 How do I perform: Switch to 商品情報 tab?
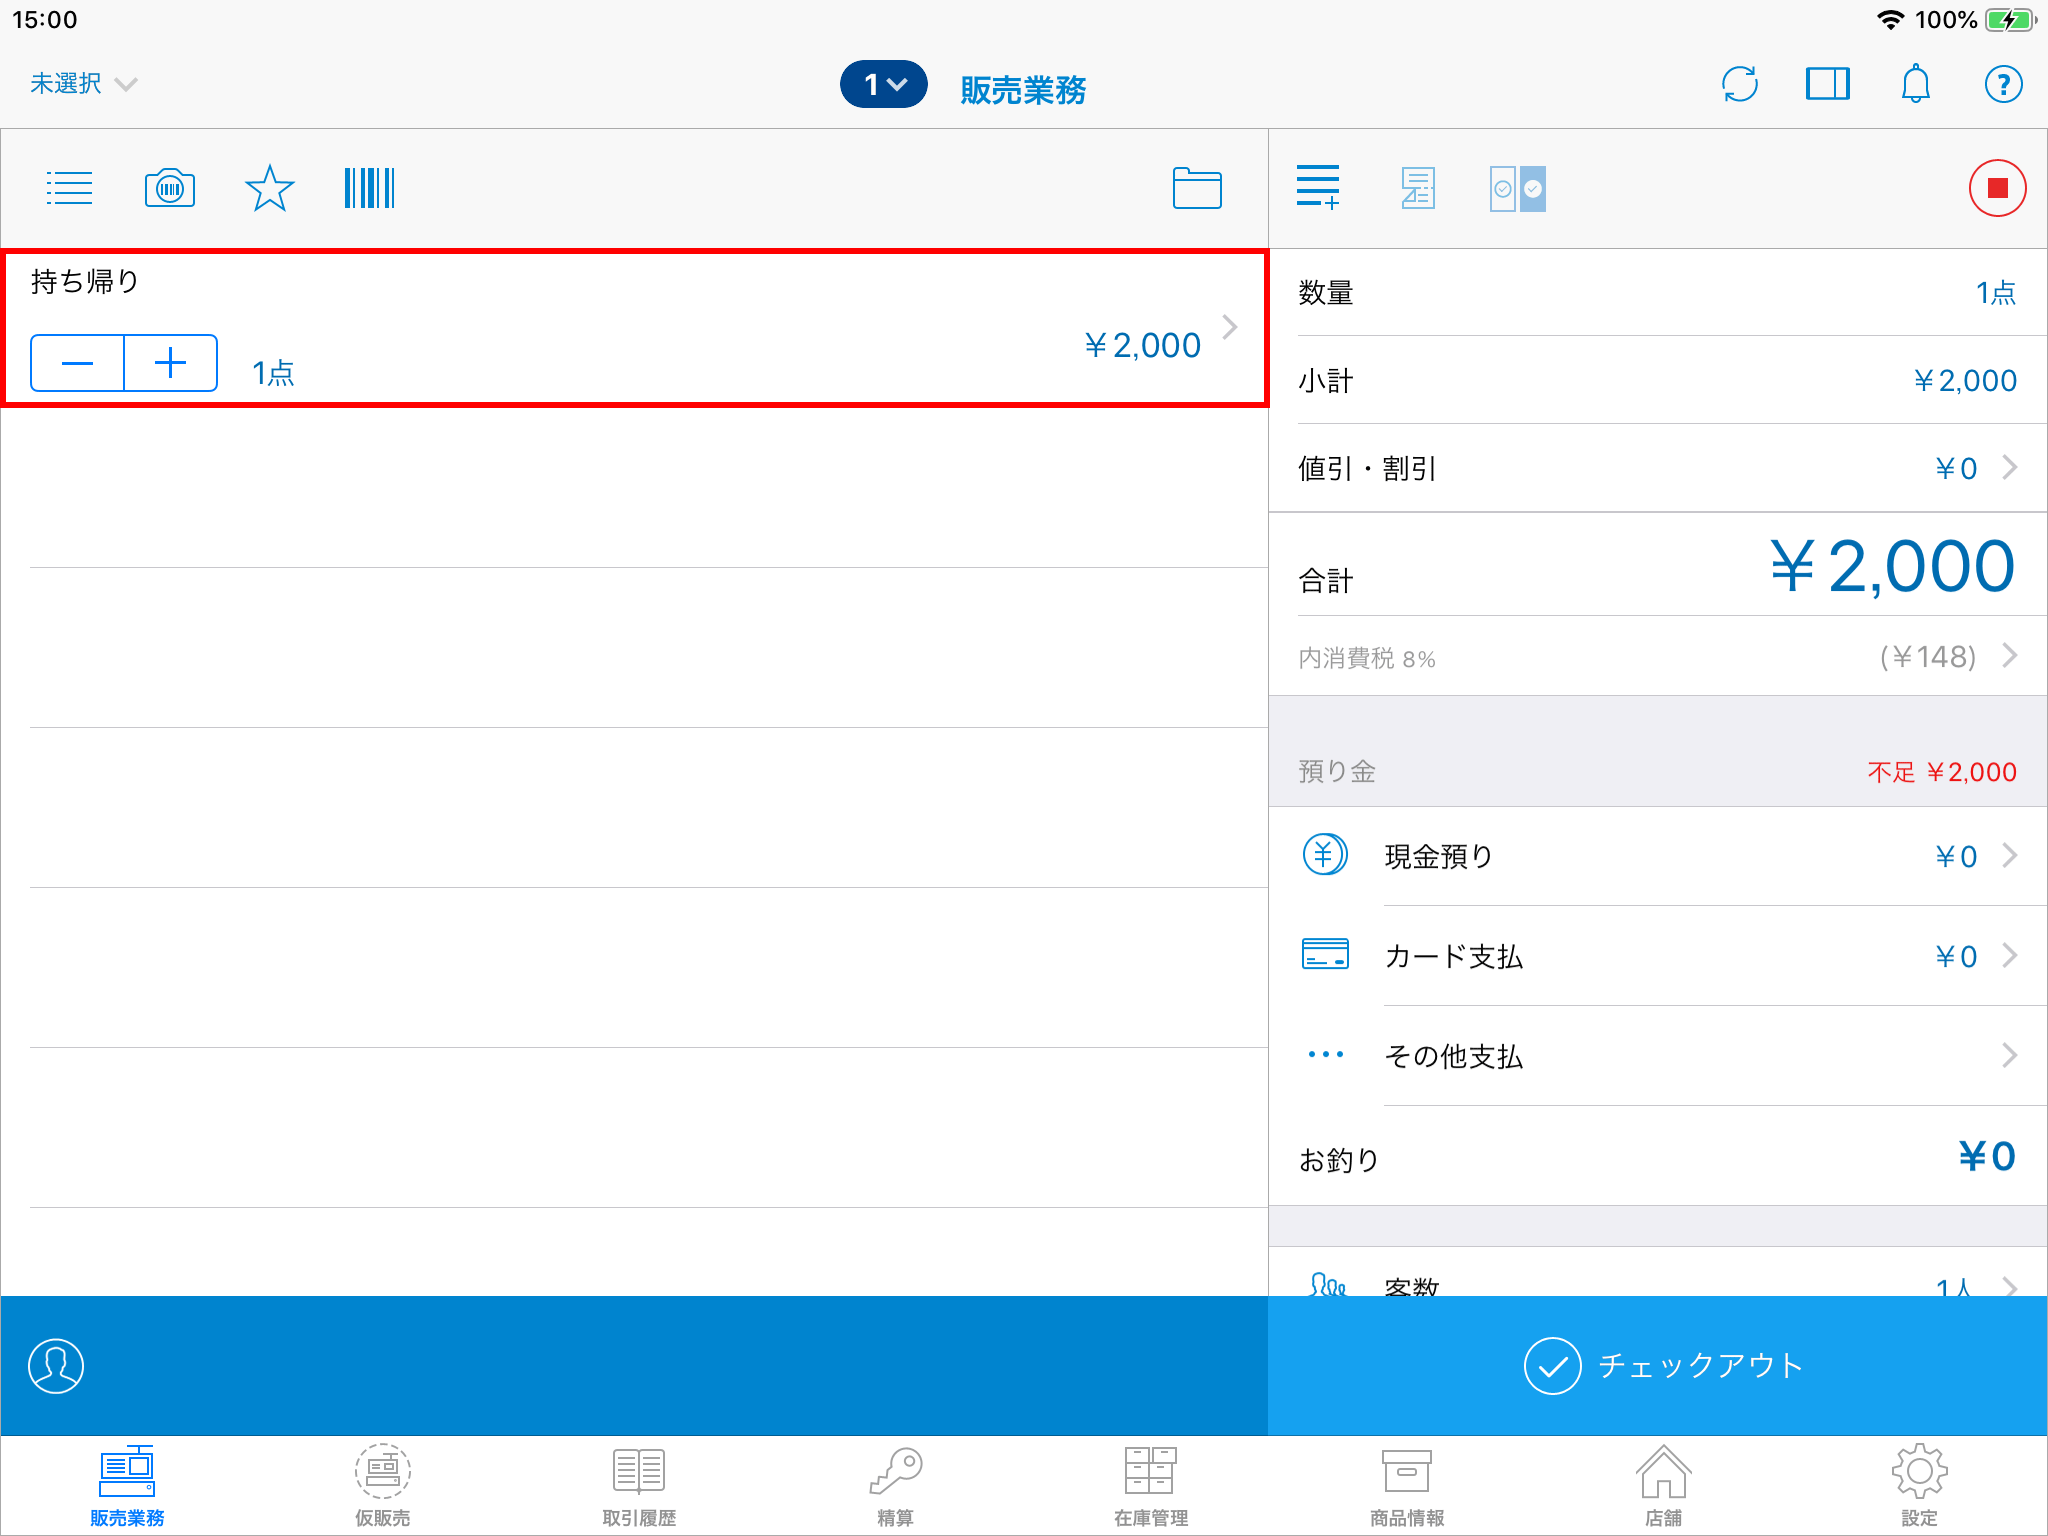pos(1407,1486)
